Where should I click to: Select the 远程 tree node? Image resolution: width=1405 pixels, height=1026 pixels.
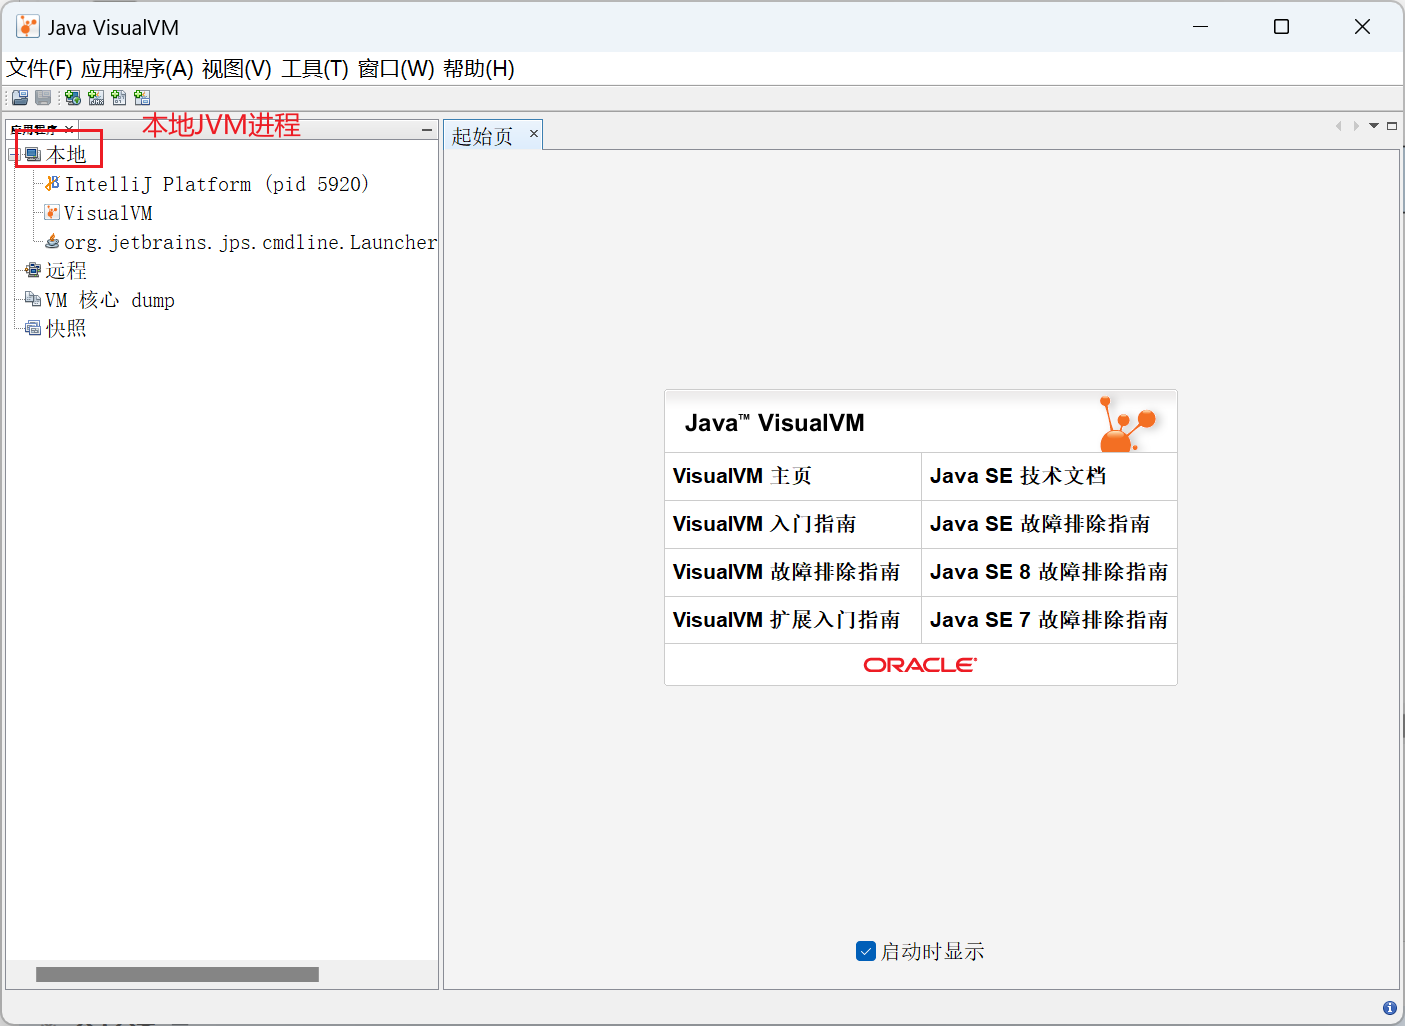(x=66, y=271)
